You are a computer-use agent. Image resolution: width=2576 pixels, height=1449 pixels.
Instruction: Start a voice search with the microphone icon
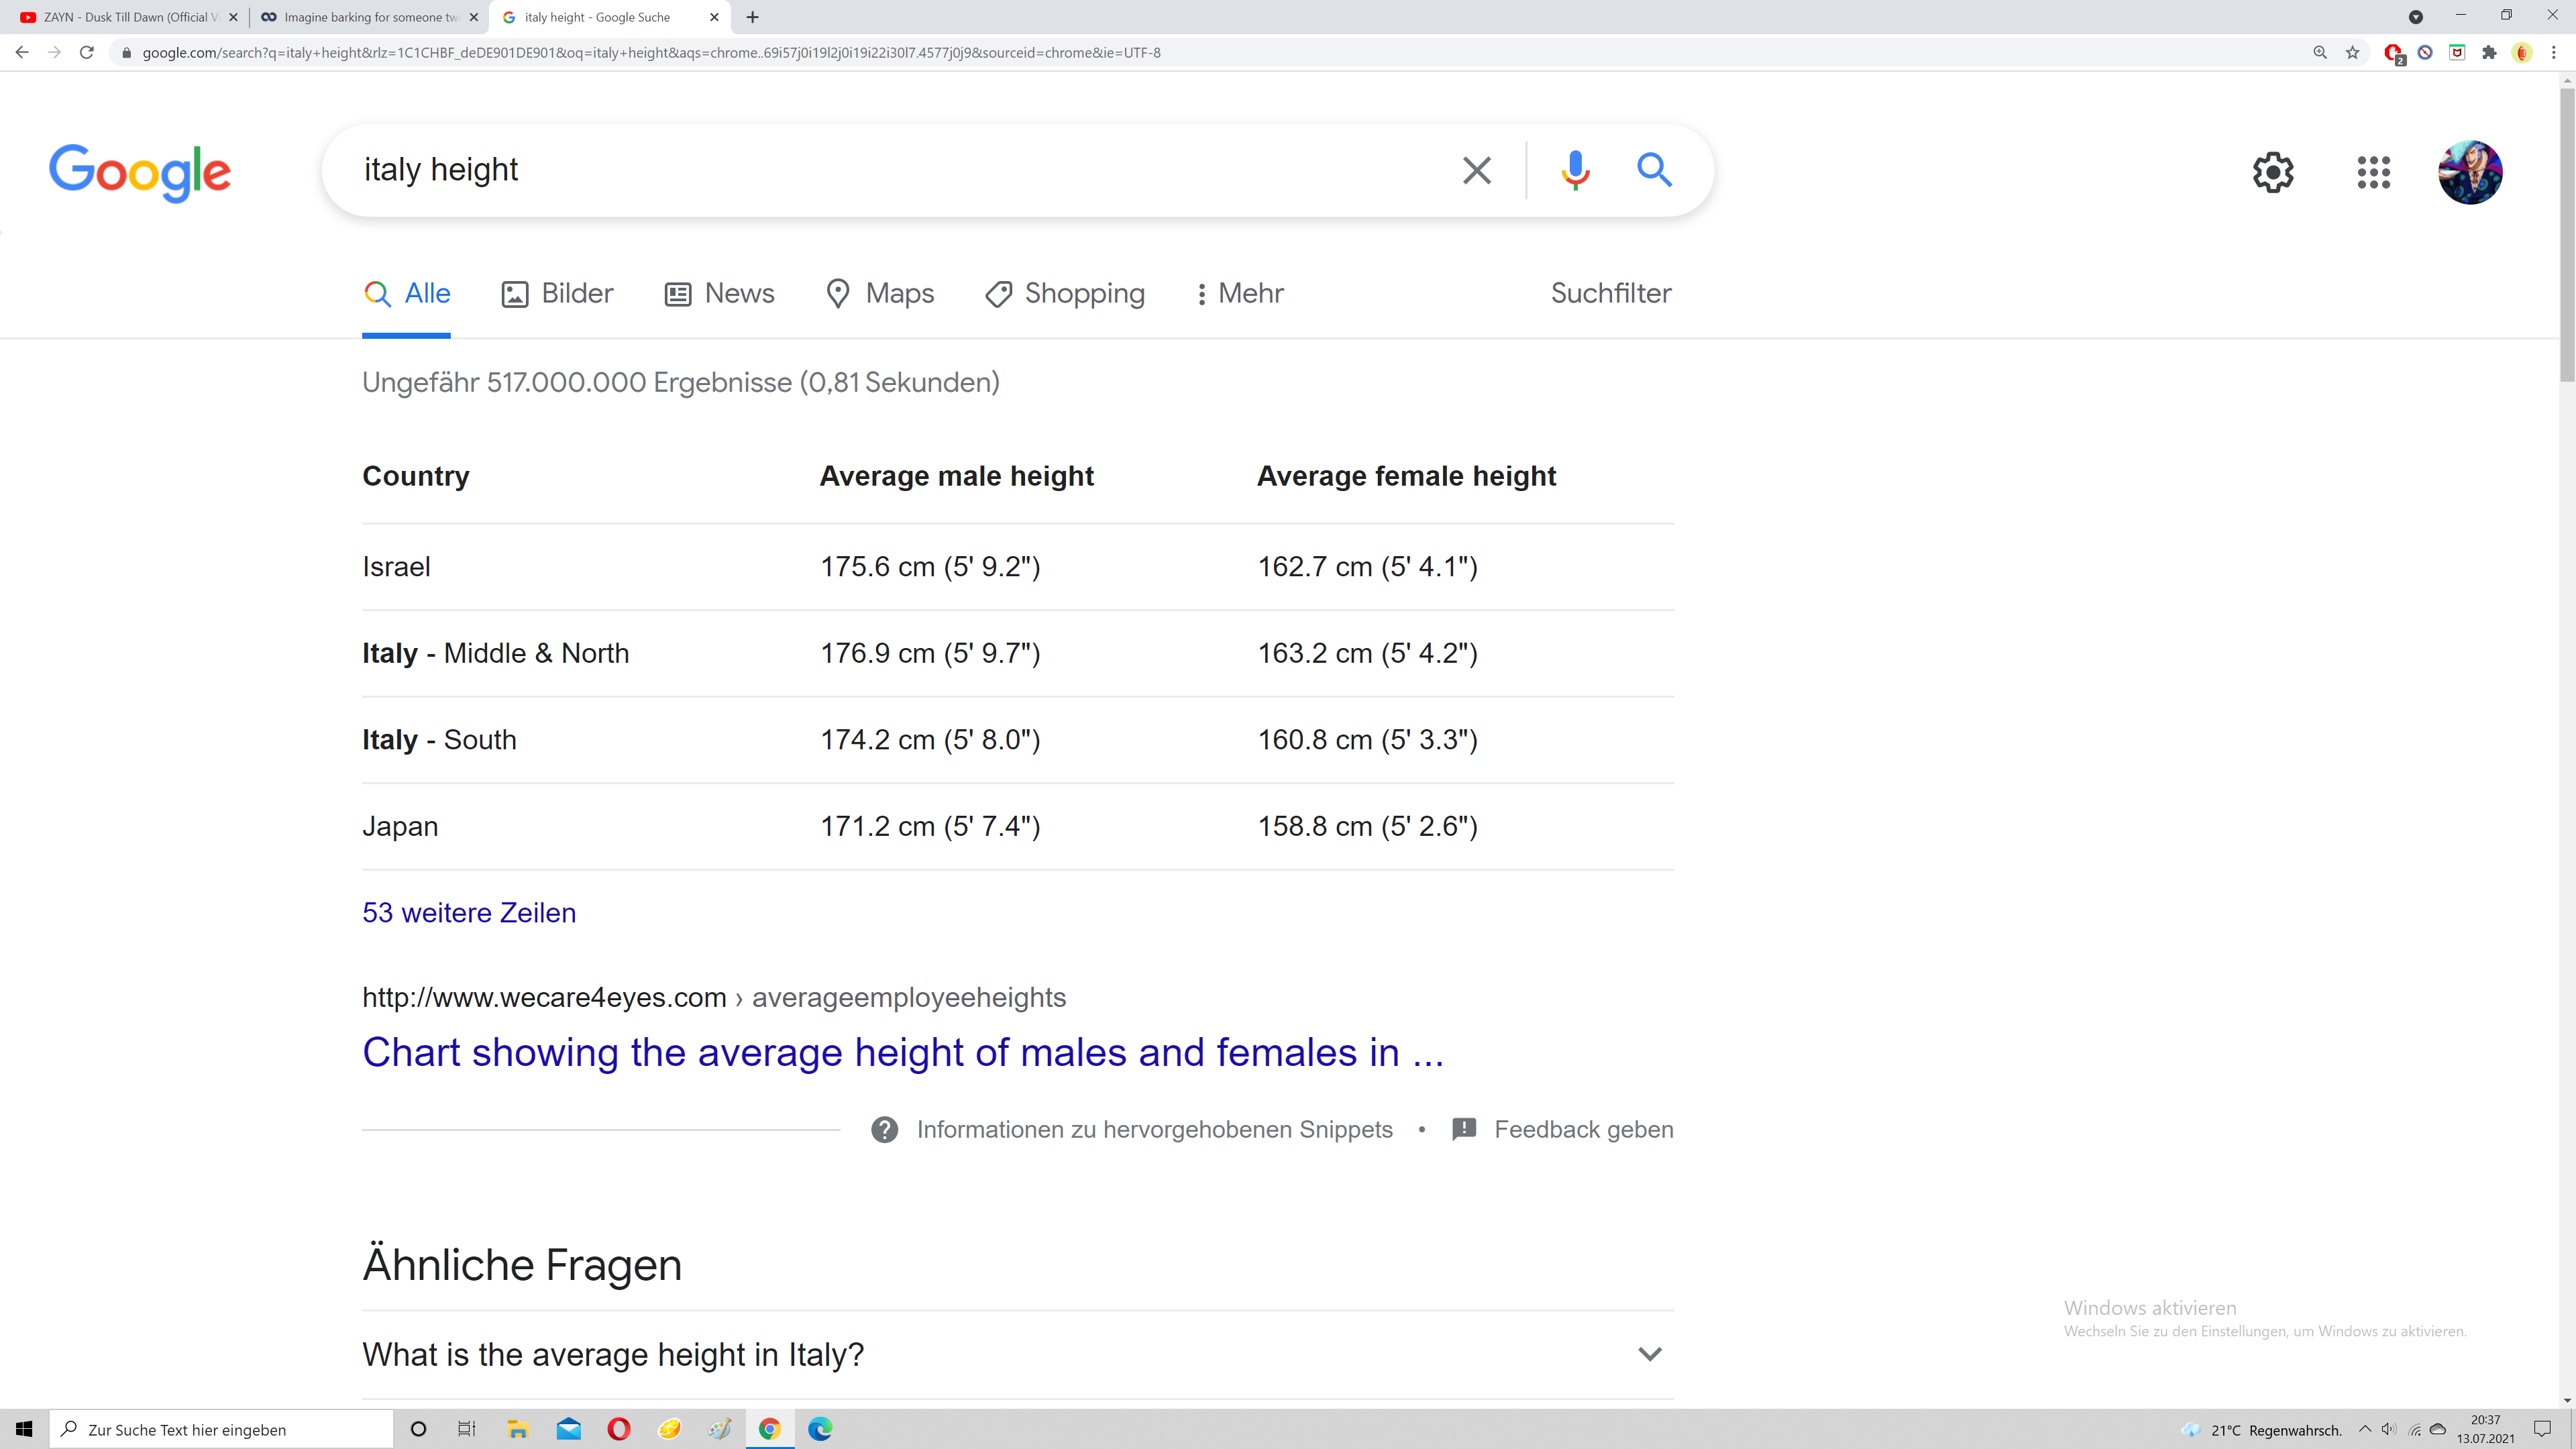(1575, 171)
